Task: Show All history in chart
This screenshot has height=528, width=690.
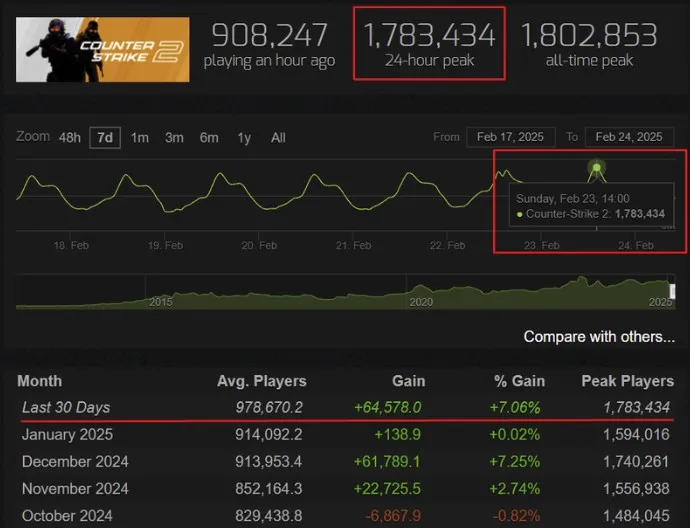Action: pos(278,138)
